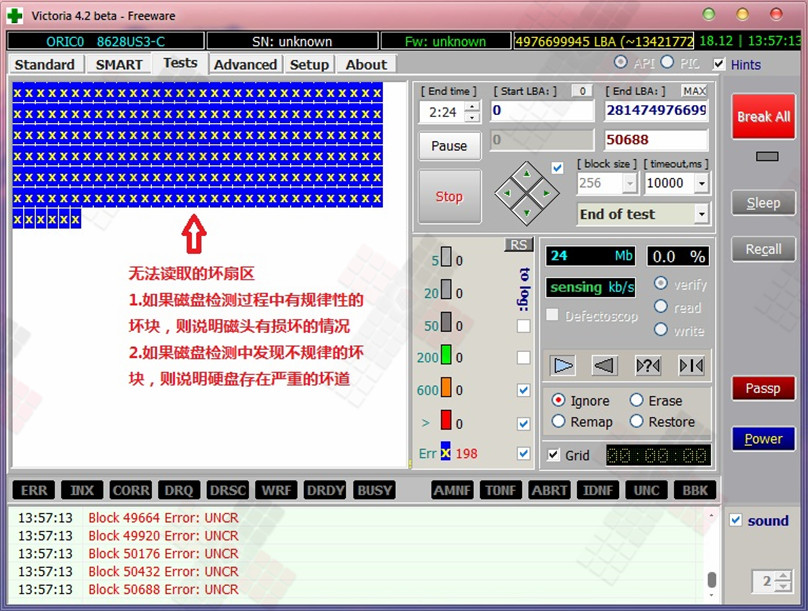Click the diamond navigation arrows pad
Viewport: 808px width, 611px height.
(526, 192)
